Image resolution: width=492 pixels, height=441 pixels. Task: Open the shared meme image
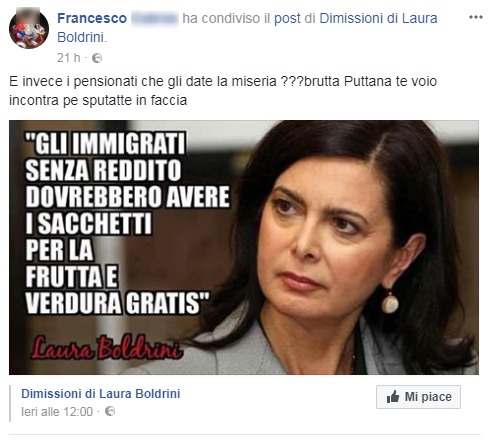click(x=244, y=247)
